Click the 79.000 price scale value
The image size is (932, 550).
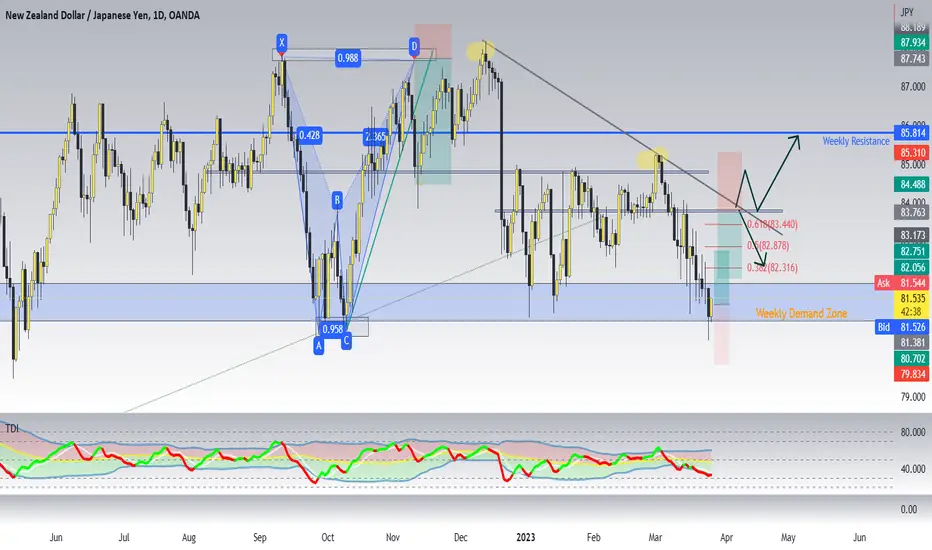tap(912, 397)
